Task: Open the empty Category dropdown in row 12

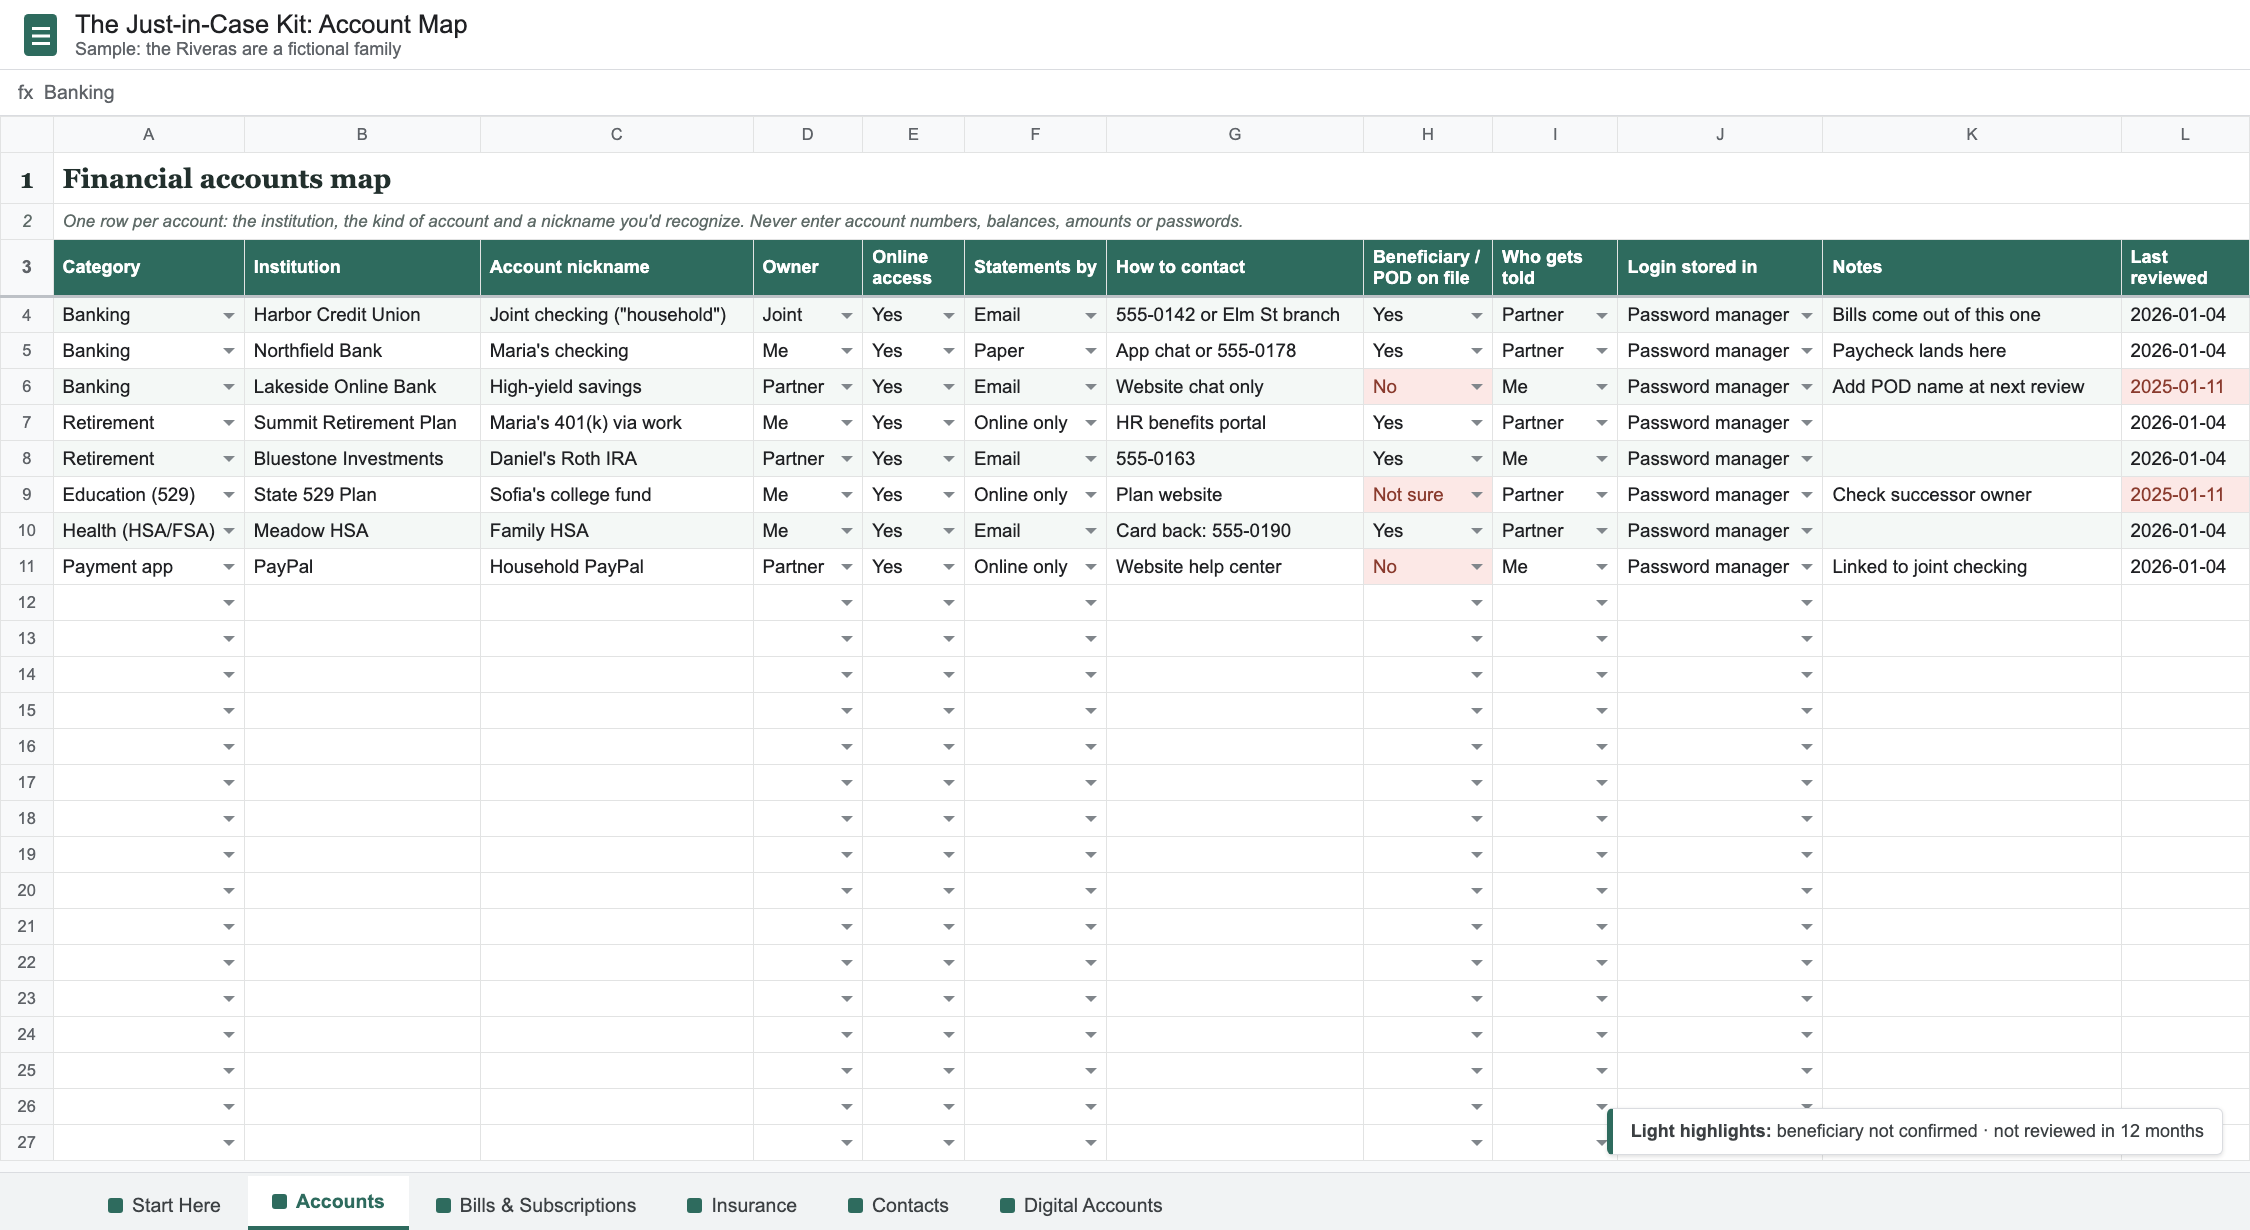Action: pyautogui.click(x=229, y=603)
